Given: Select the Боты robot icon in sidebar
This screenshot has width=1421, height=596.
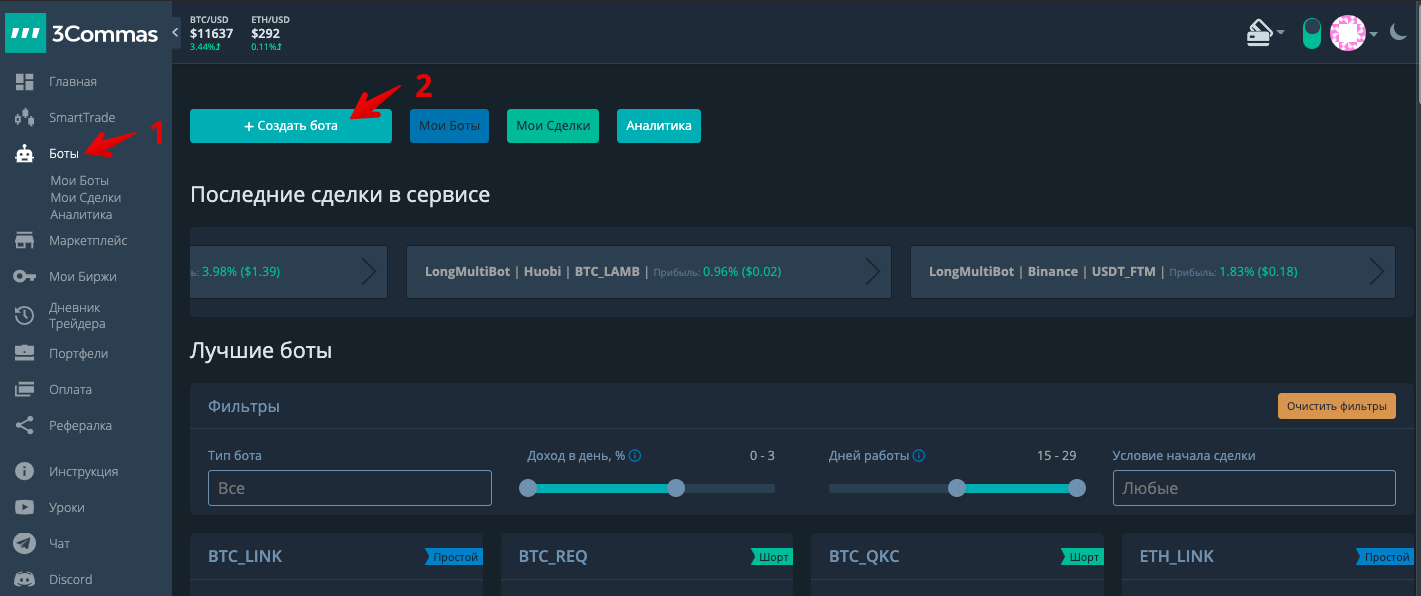Looking at the screenshot, I should 25,154.
